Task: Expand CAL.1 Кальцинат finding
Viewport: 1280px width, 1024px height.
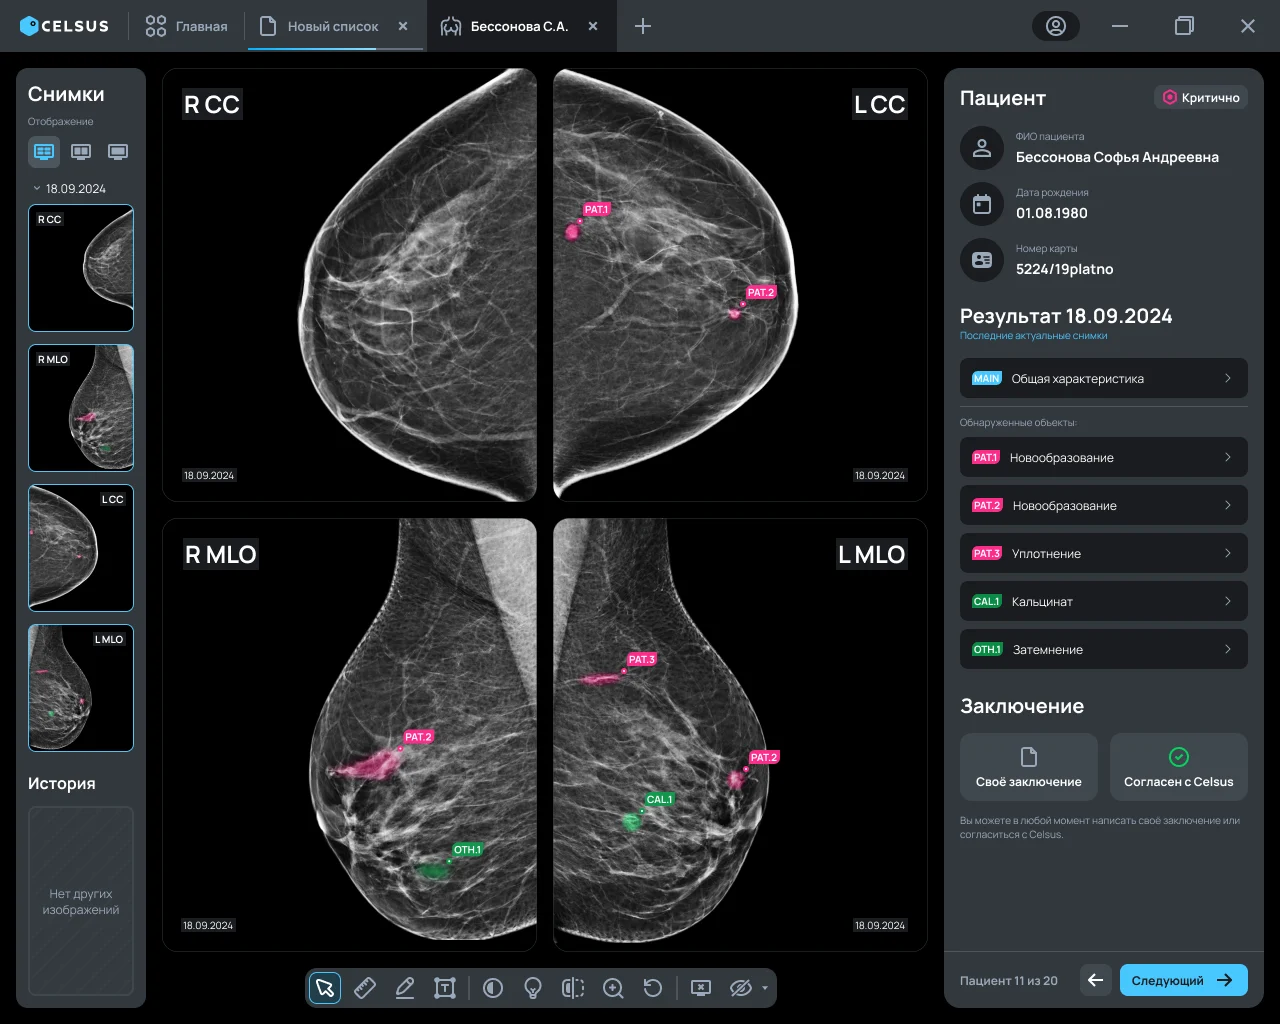Action: [x=1104, y=601]
